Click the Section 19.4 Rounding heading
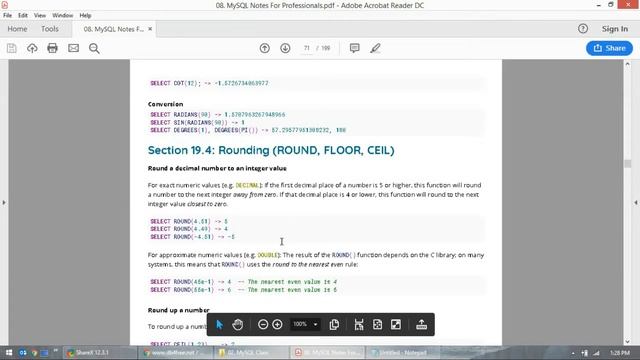 tap(271, 150)
